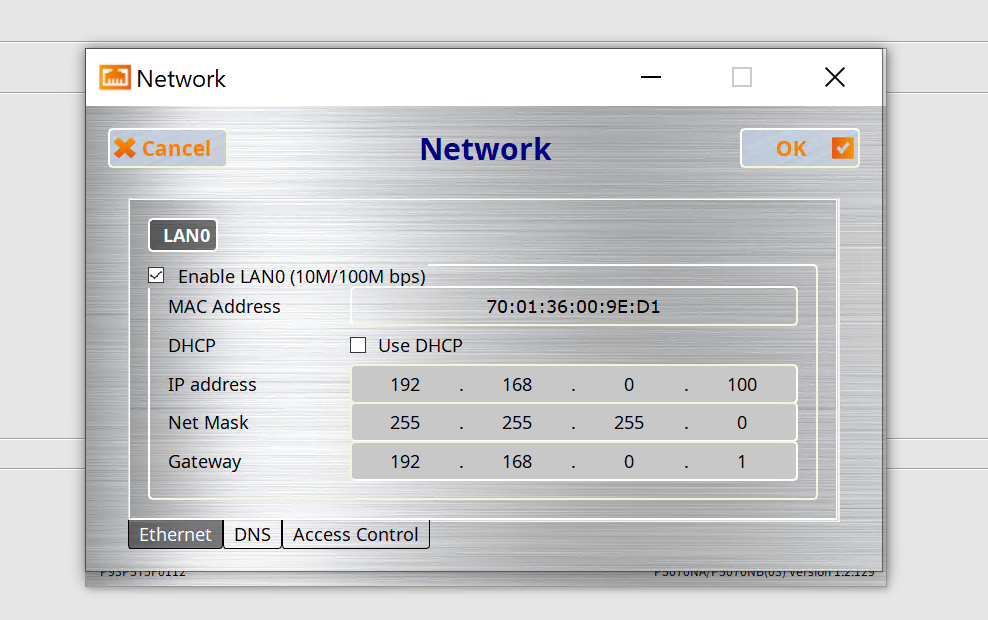Screen dimensions: 988x620
Task: Select first octet of IP address
Action: point(405,385)
